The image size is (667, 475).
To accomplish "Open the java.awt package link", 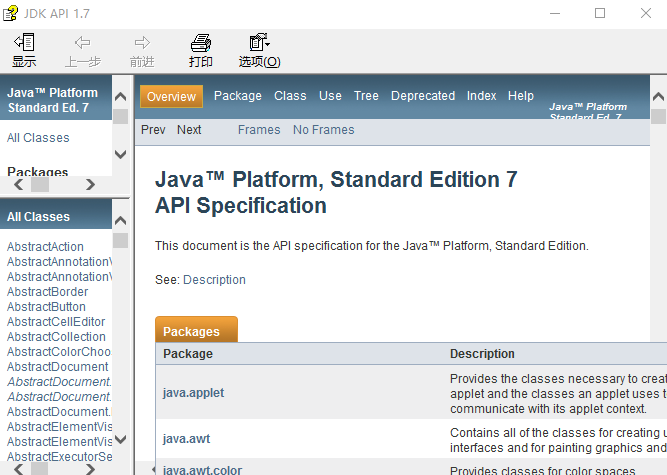I will pyautogui.click(x=186, y=439).
